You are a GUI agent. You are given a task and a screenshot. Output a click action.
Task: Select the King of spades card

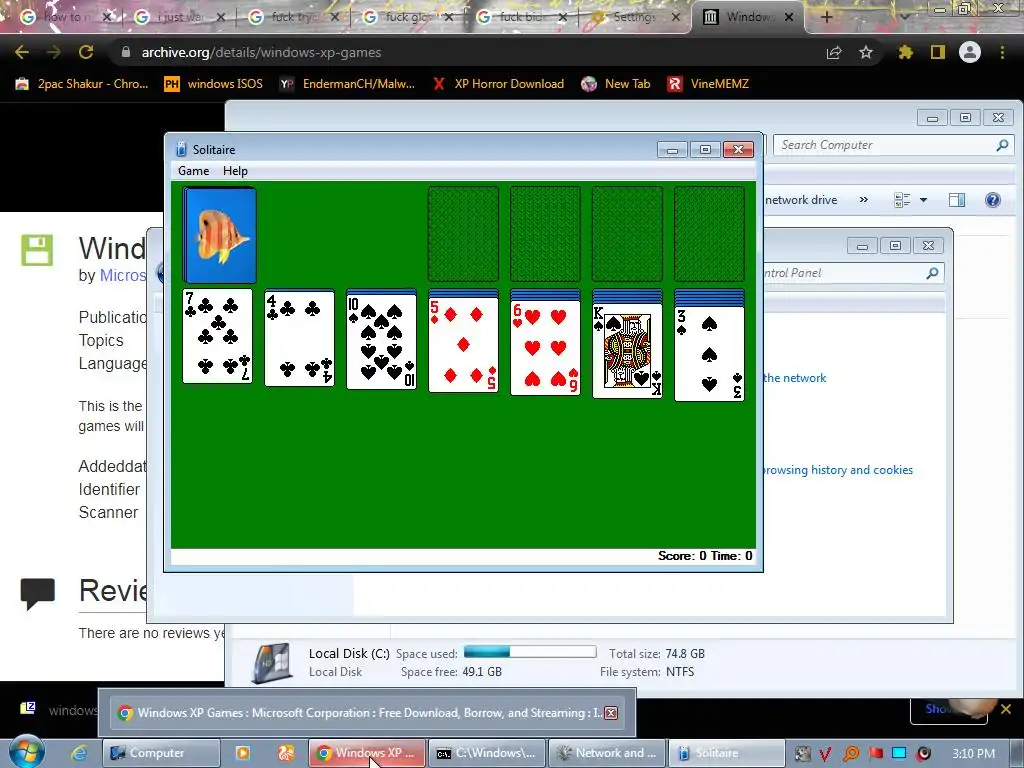(x=628, y=351)
